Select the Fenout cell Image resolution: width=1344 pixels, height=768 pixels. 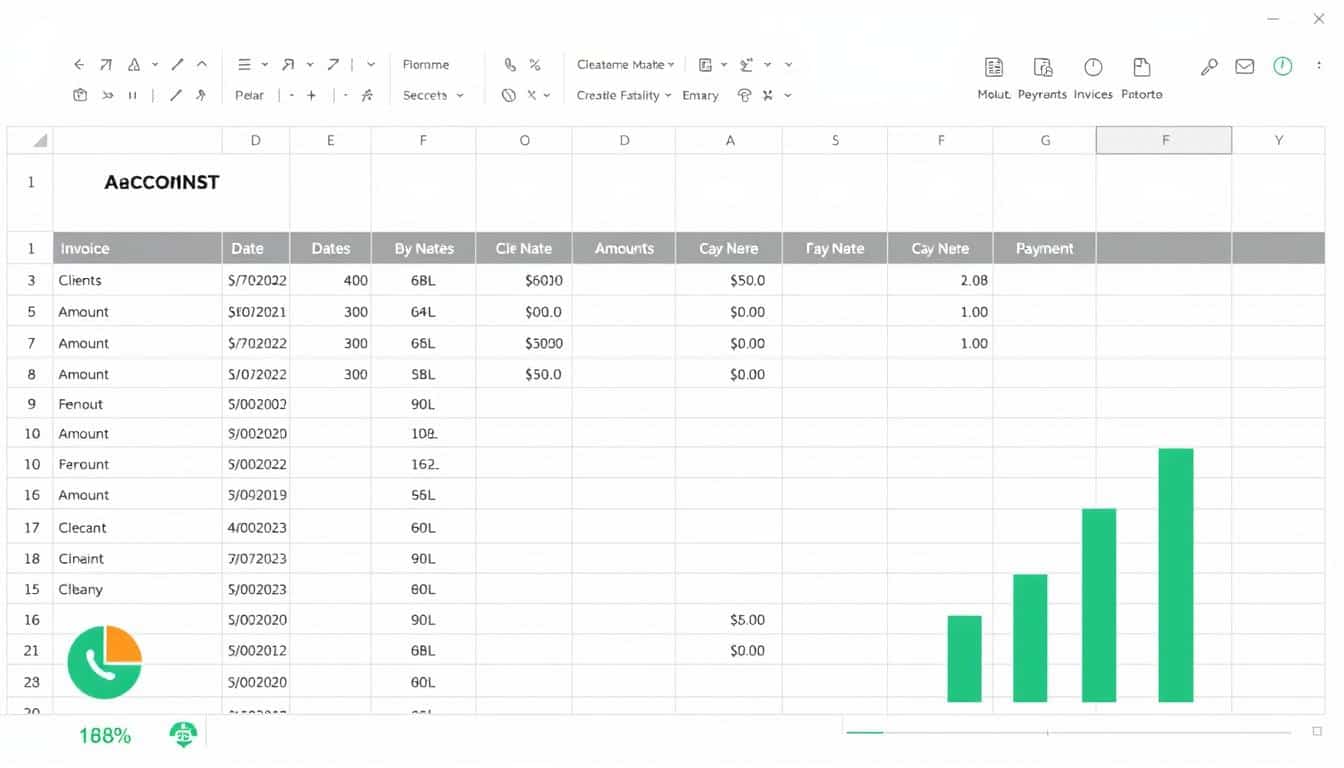click(137, 404)
